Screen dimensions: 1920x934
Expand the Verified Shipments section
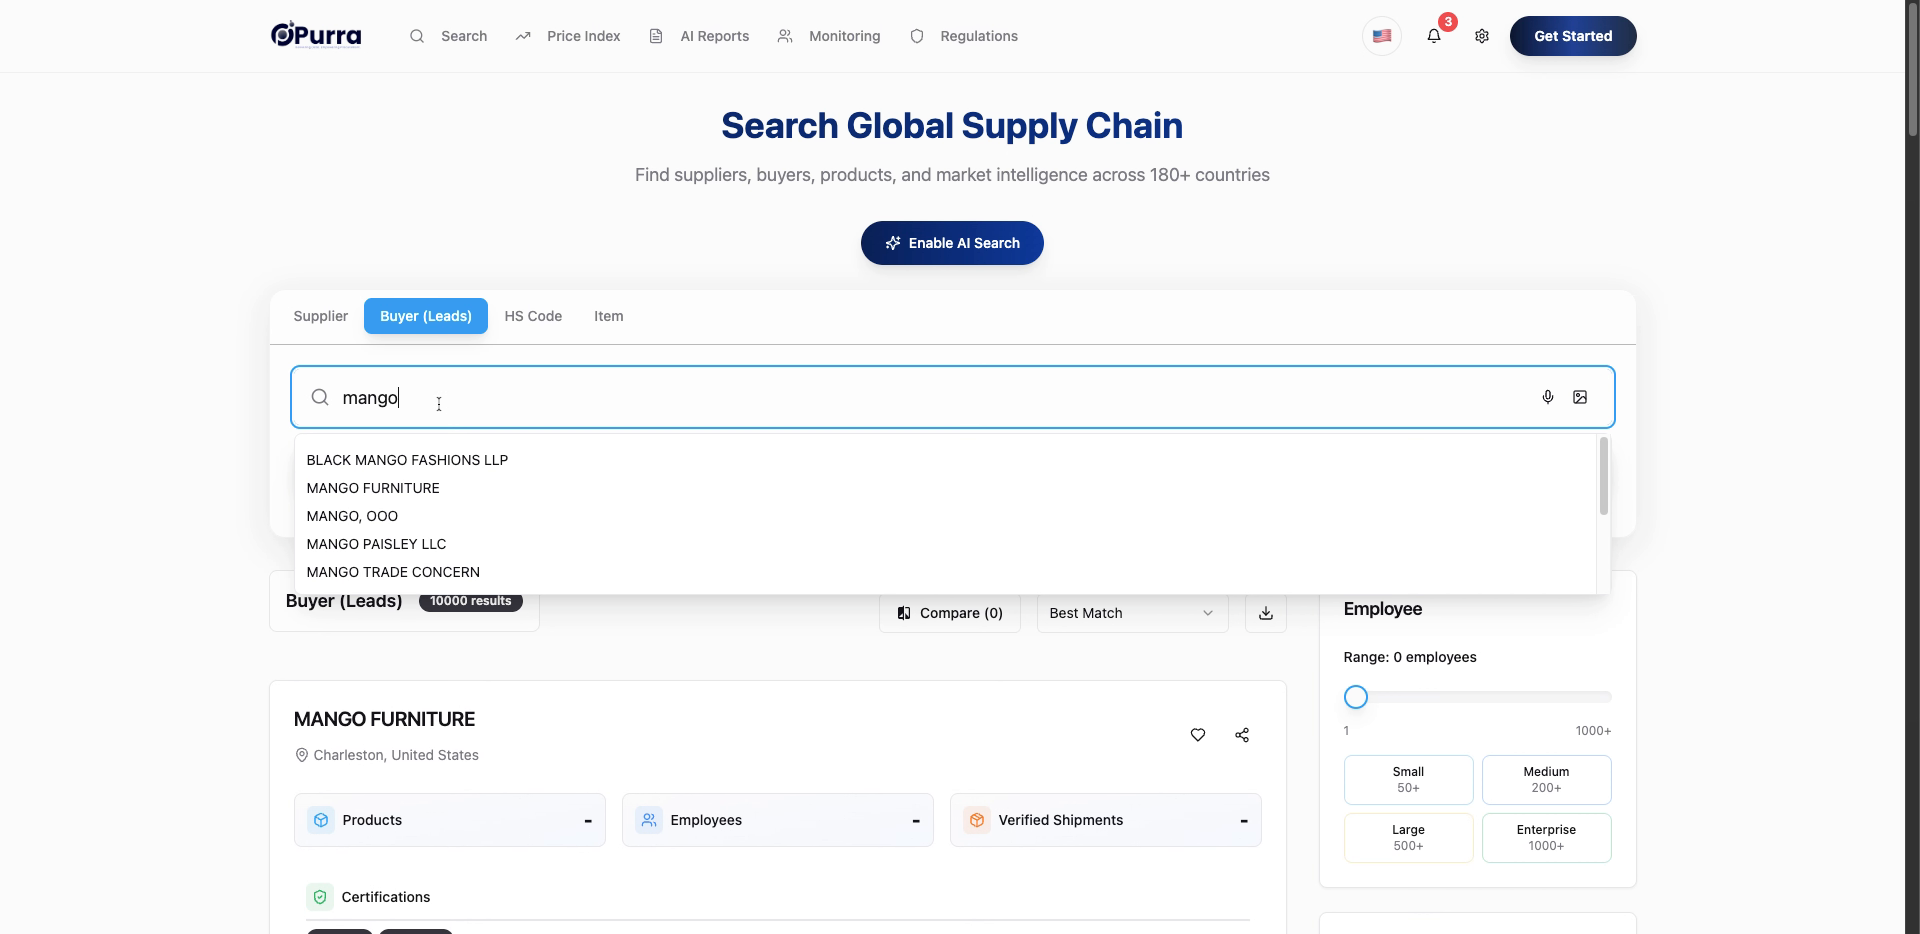tap(1106, 820)
